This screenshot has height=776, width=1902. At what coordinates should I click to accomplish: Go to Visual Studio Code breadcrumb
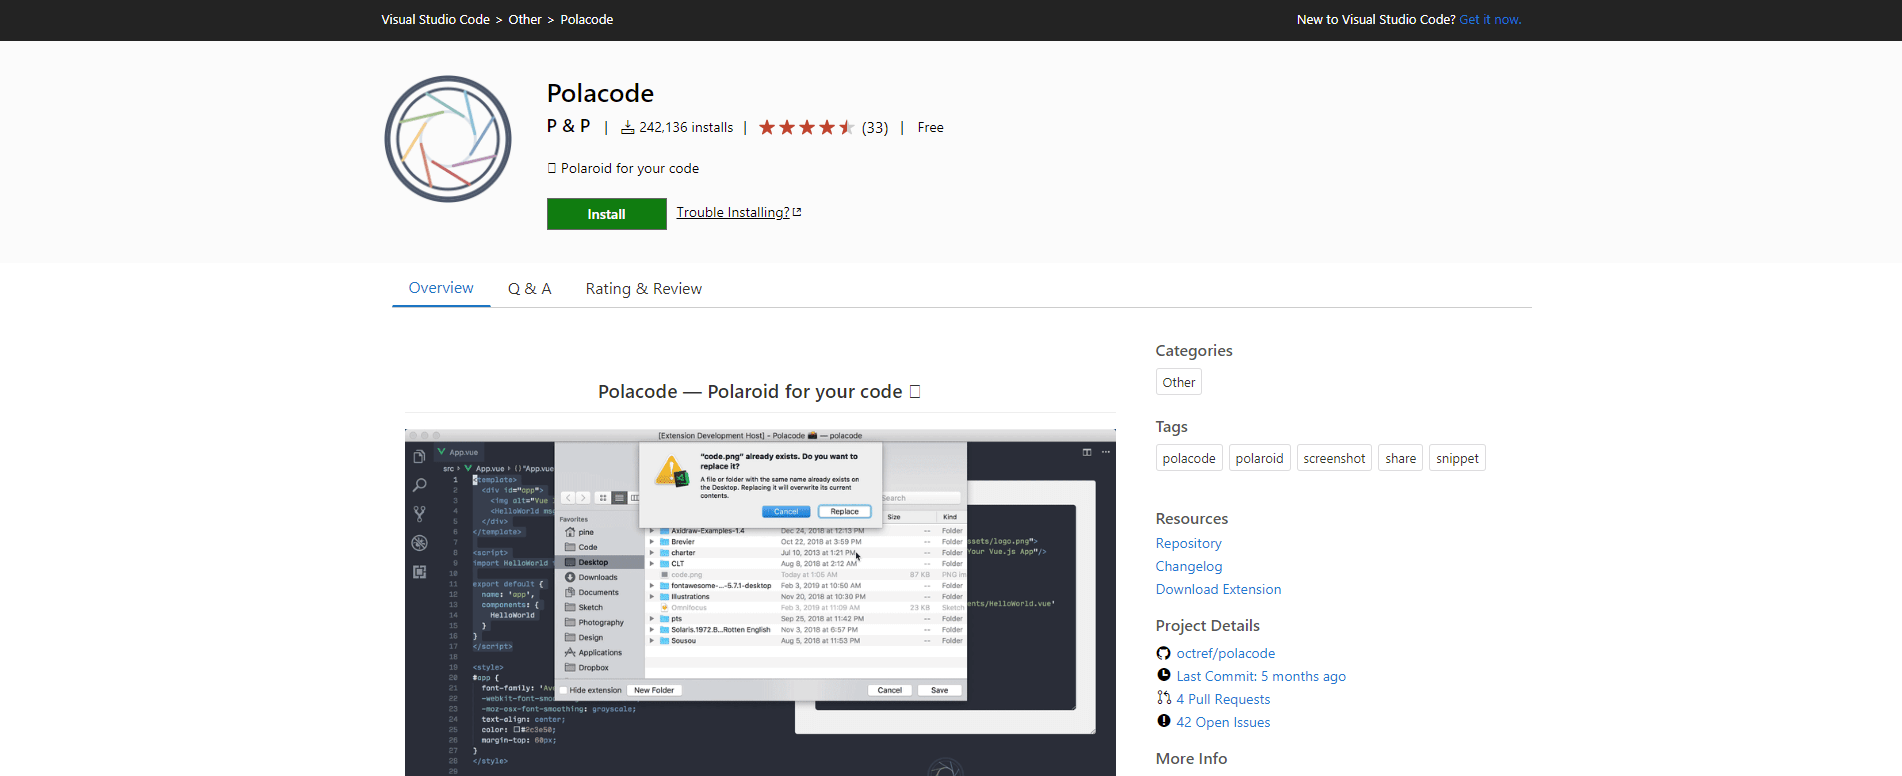[x=435, y=19]
